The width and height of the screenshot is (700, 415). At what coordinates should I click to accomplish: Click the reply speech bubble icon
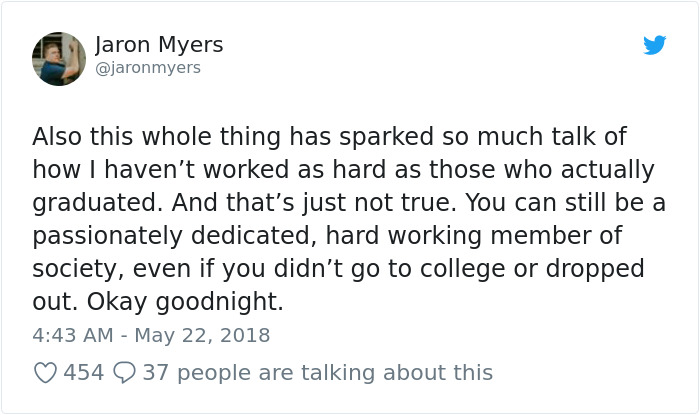click(x=124, y=373)
